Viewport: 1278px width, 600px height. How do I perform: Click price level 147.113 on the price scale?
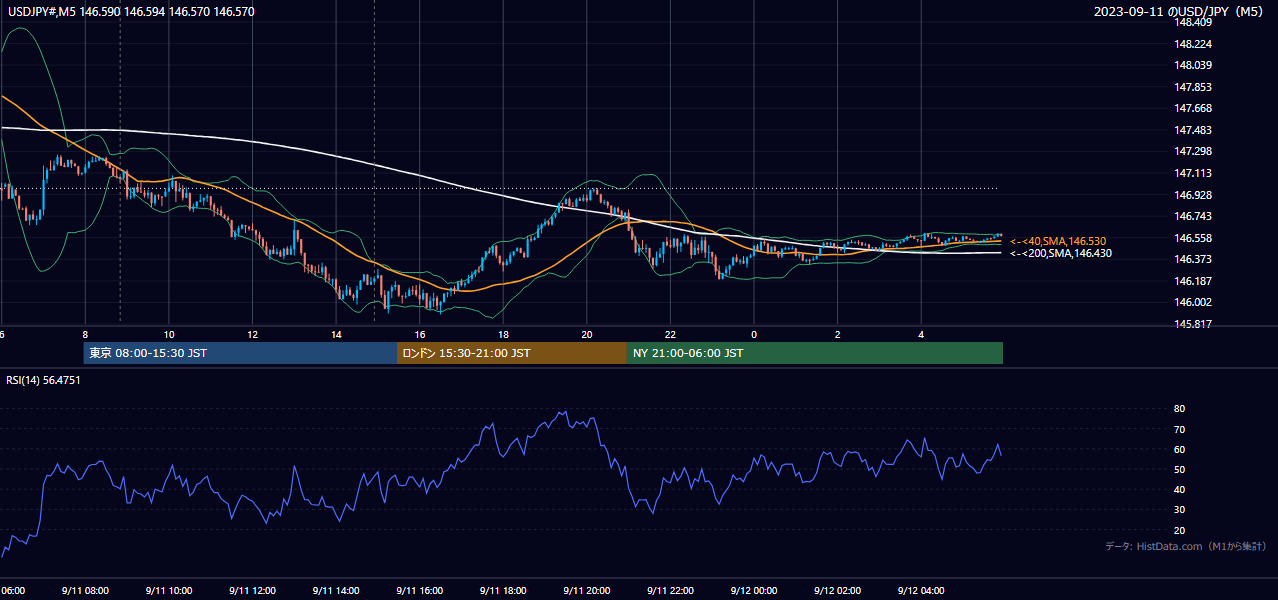tap(1194, 173)
